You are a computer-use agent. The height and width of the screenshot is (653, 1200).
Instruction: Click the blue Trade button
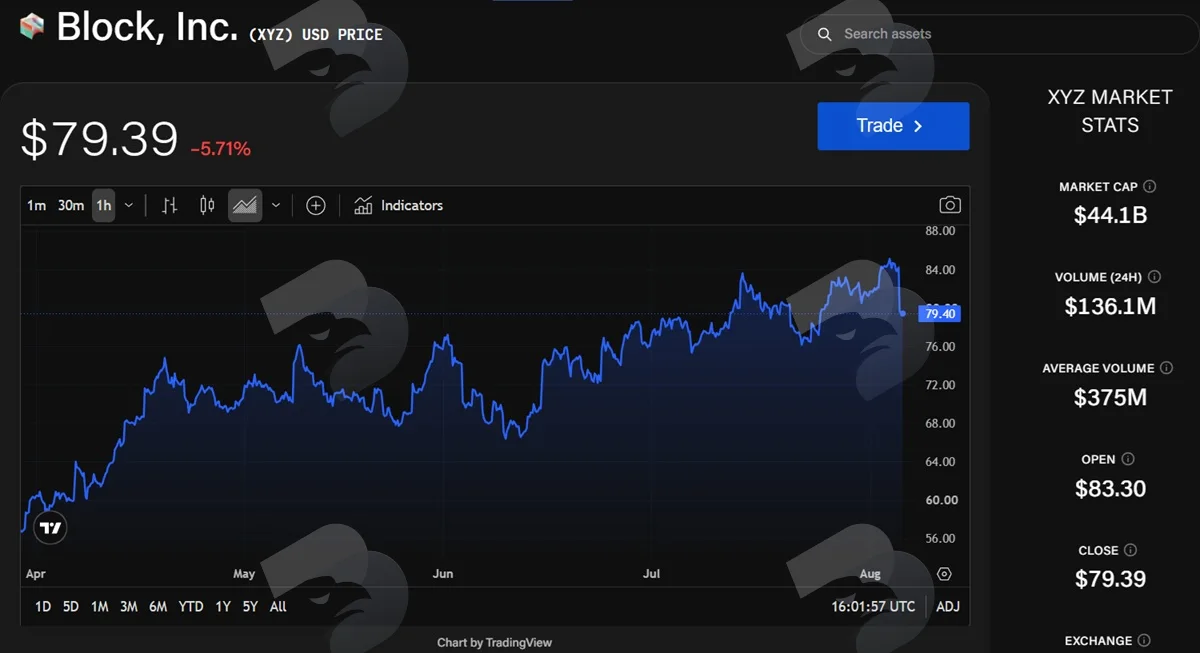point(893,126)
